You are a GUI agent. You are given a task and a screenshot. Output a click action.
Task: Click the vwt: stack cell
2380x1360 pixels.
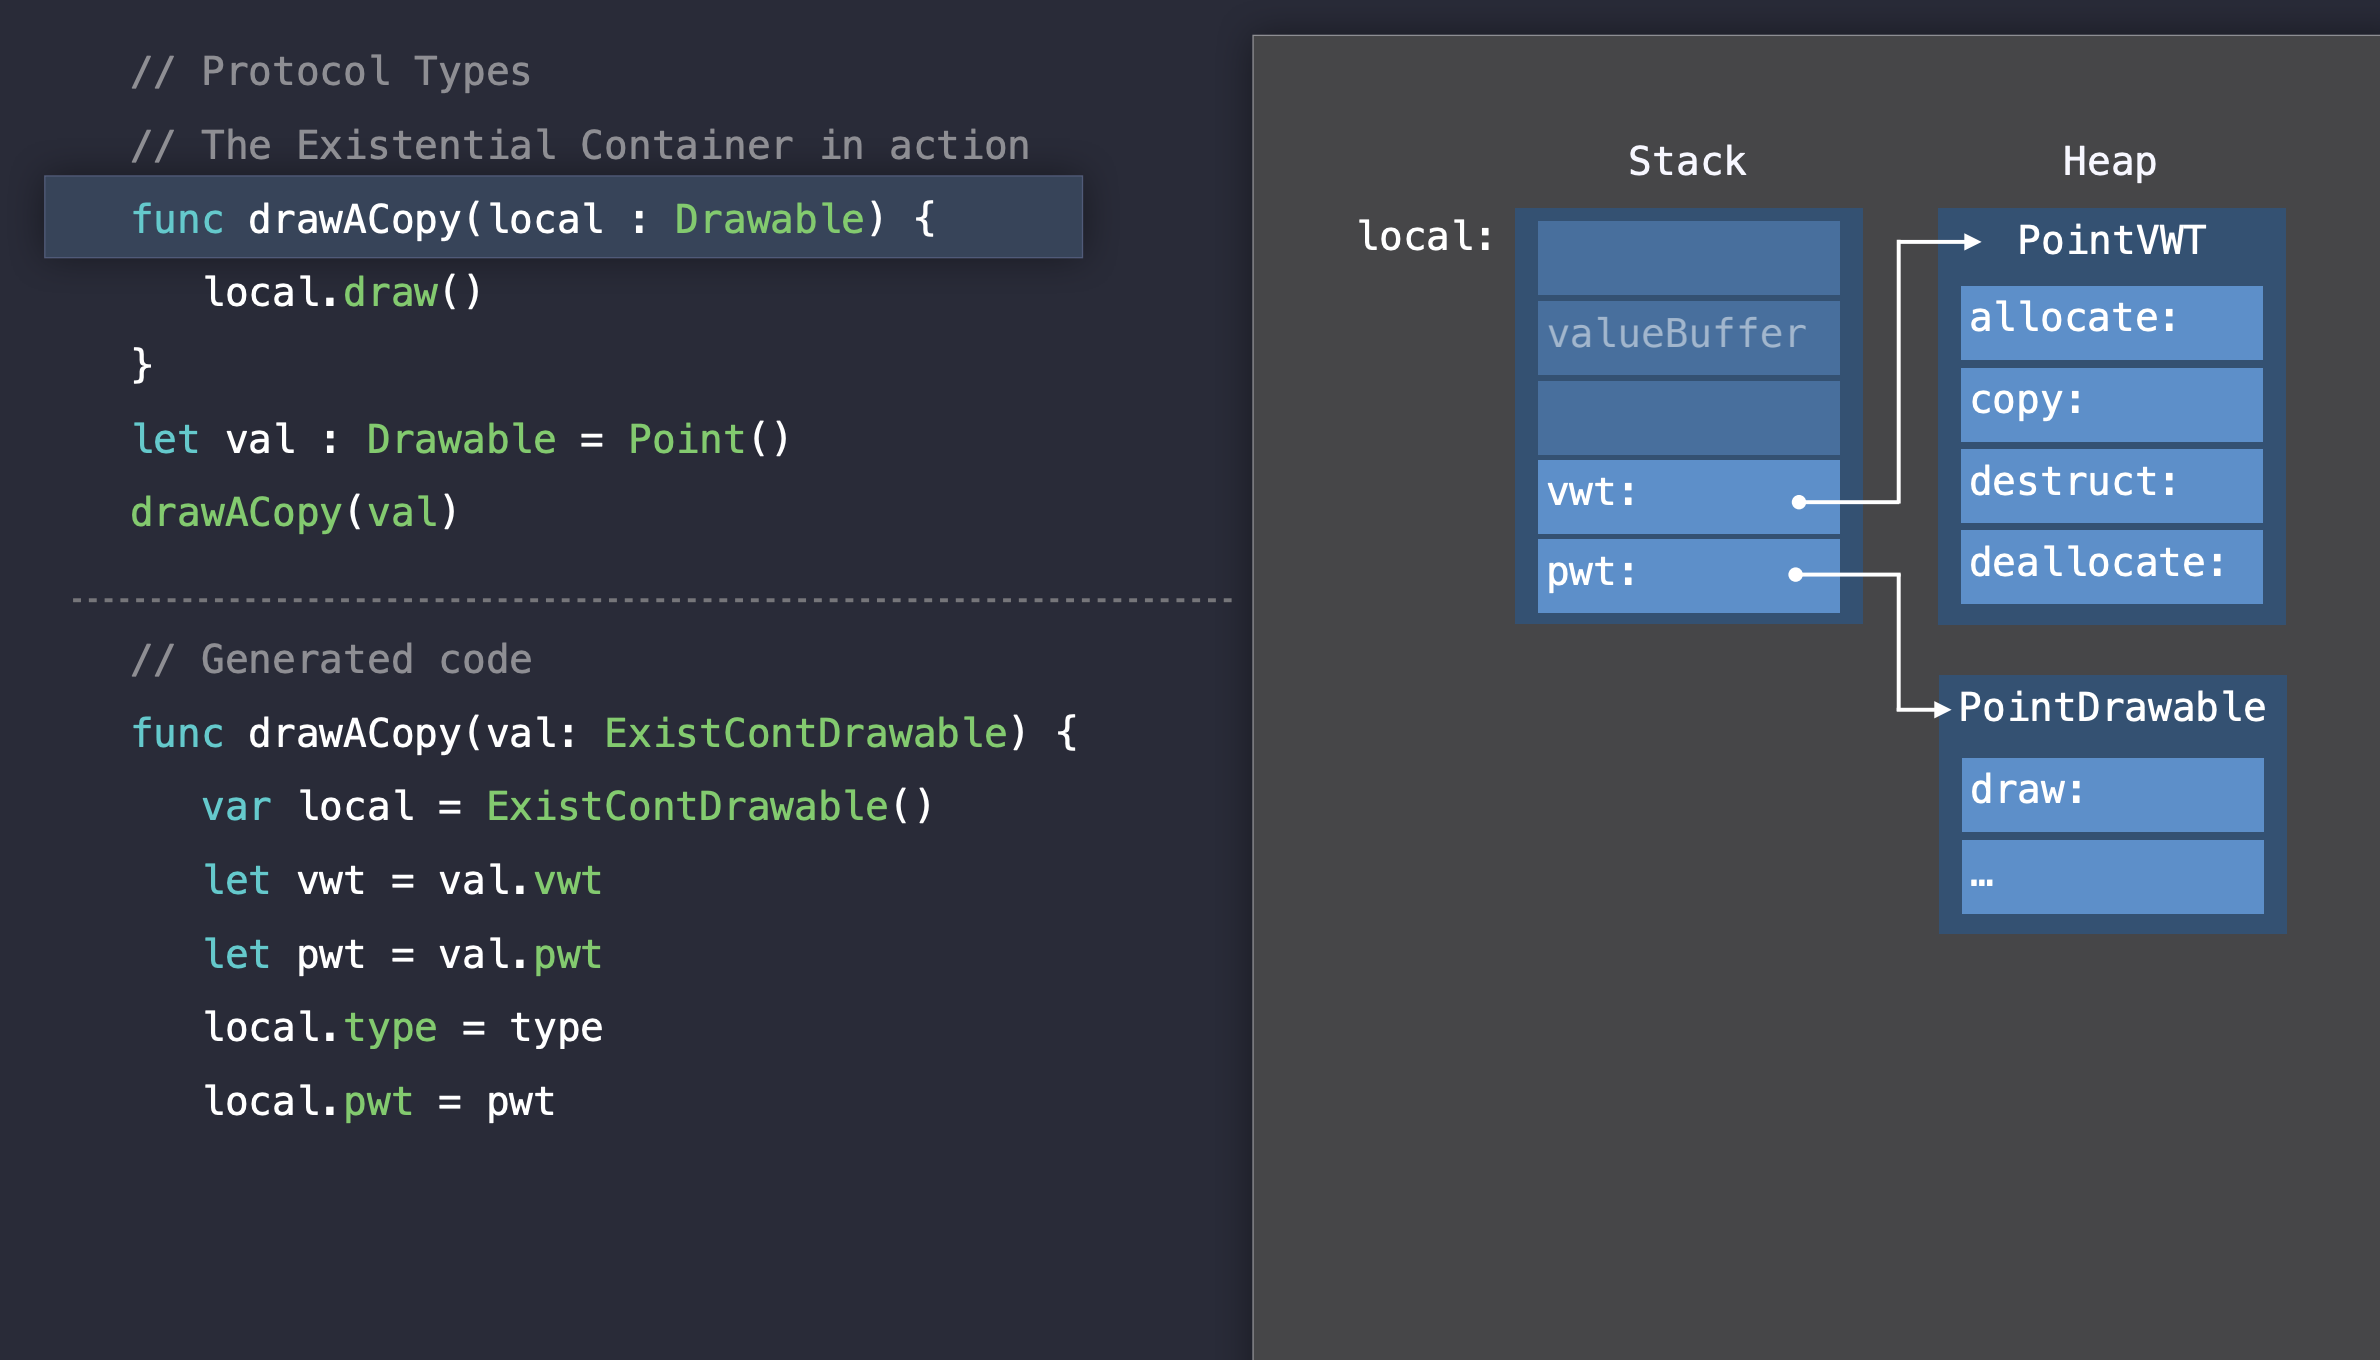[1687, 495]
